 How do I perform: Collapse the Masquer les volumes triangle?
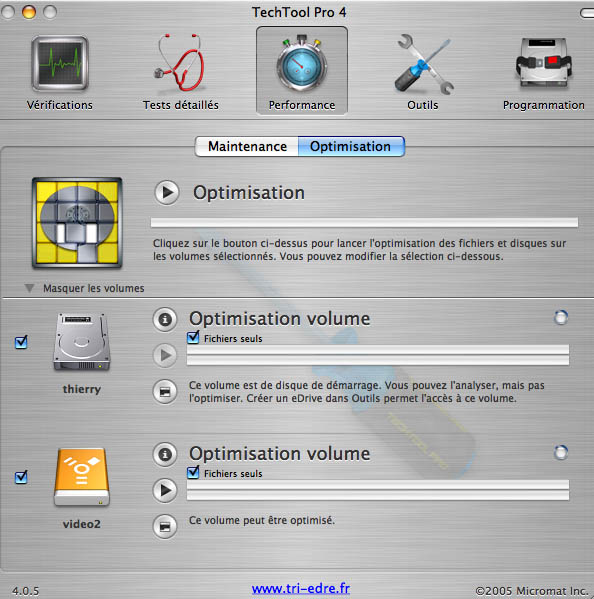29,288
